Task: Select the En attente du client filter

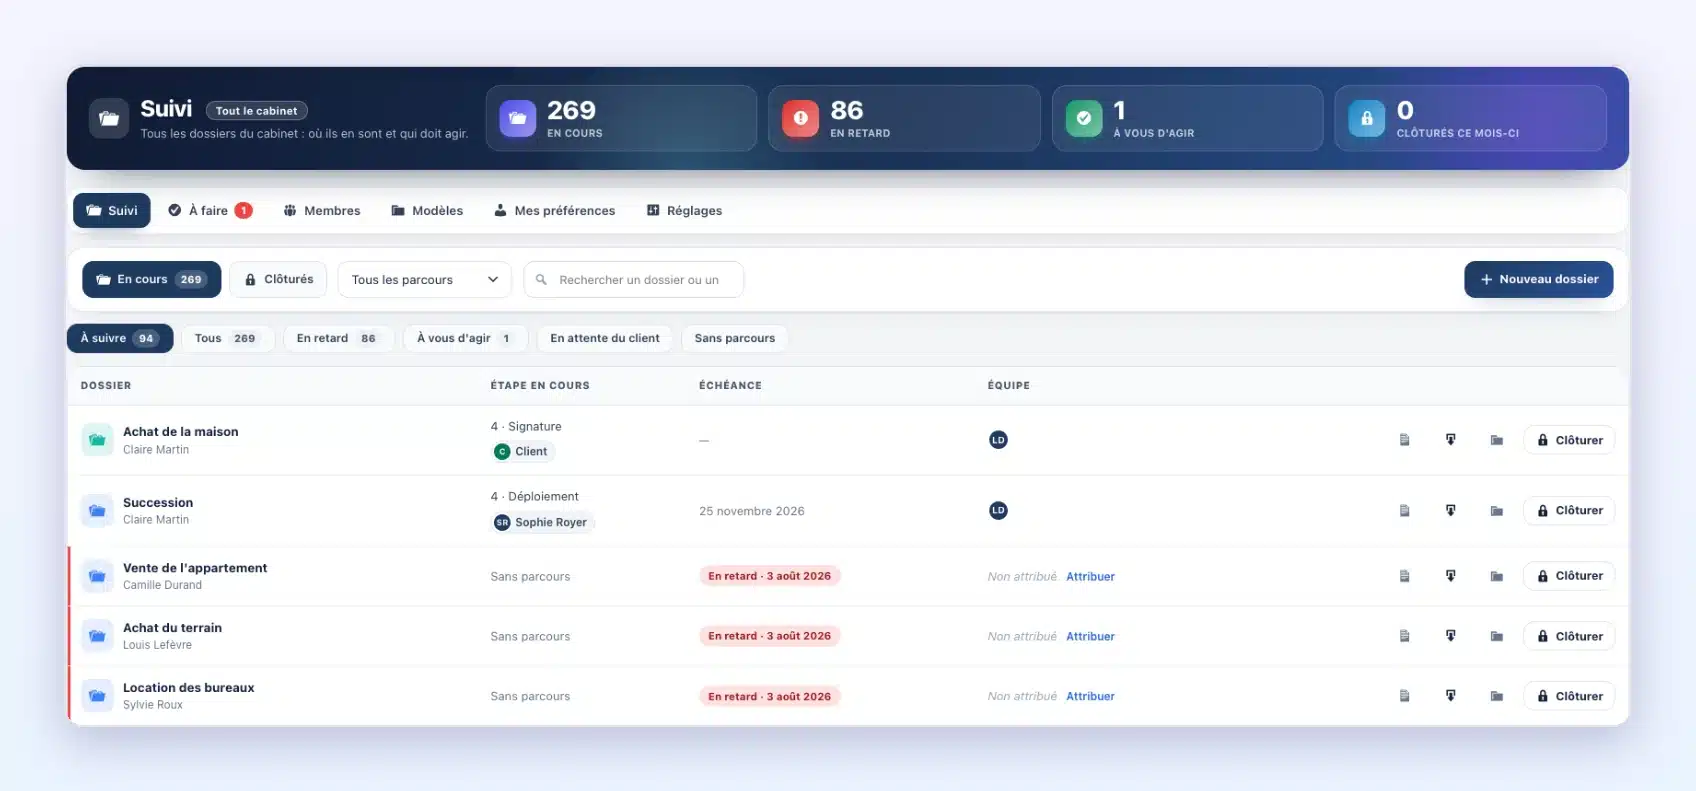Action: [605, 338]
